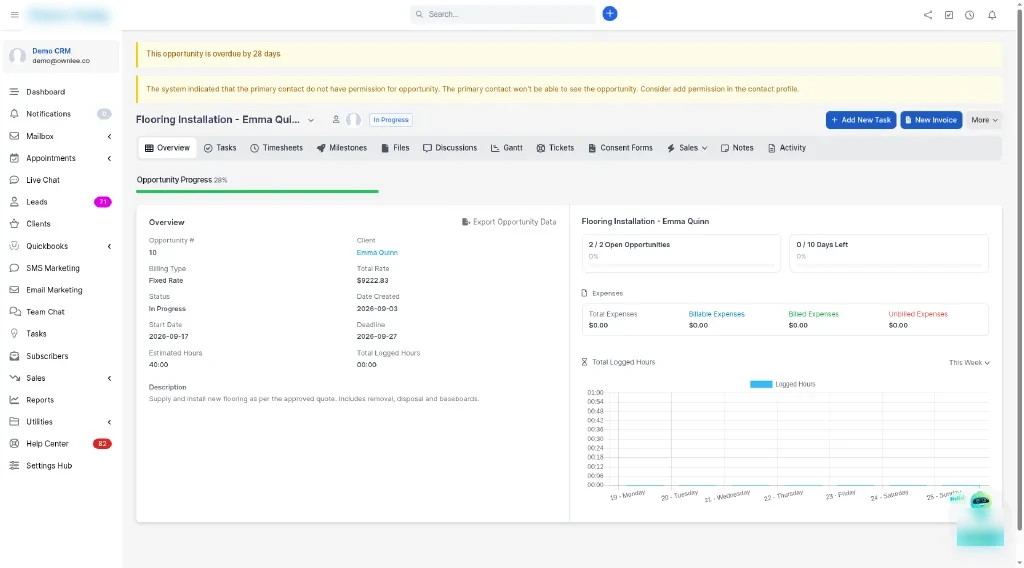Open the More actions dropdown
Screen dimensions: 1024x568
click(x=984, y=120)
